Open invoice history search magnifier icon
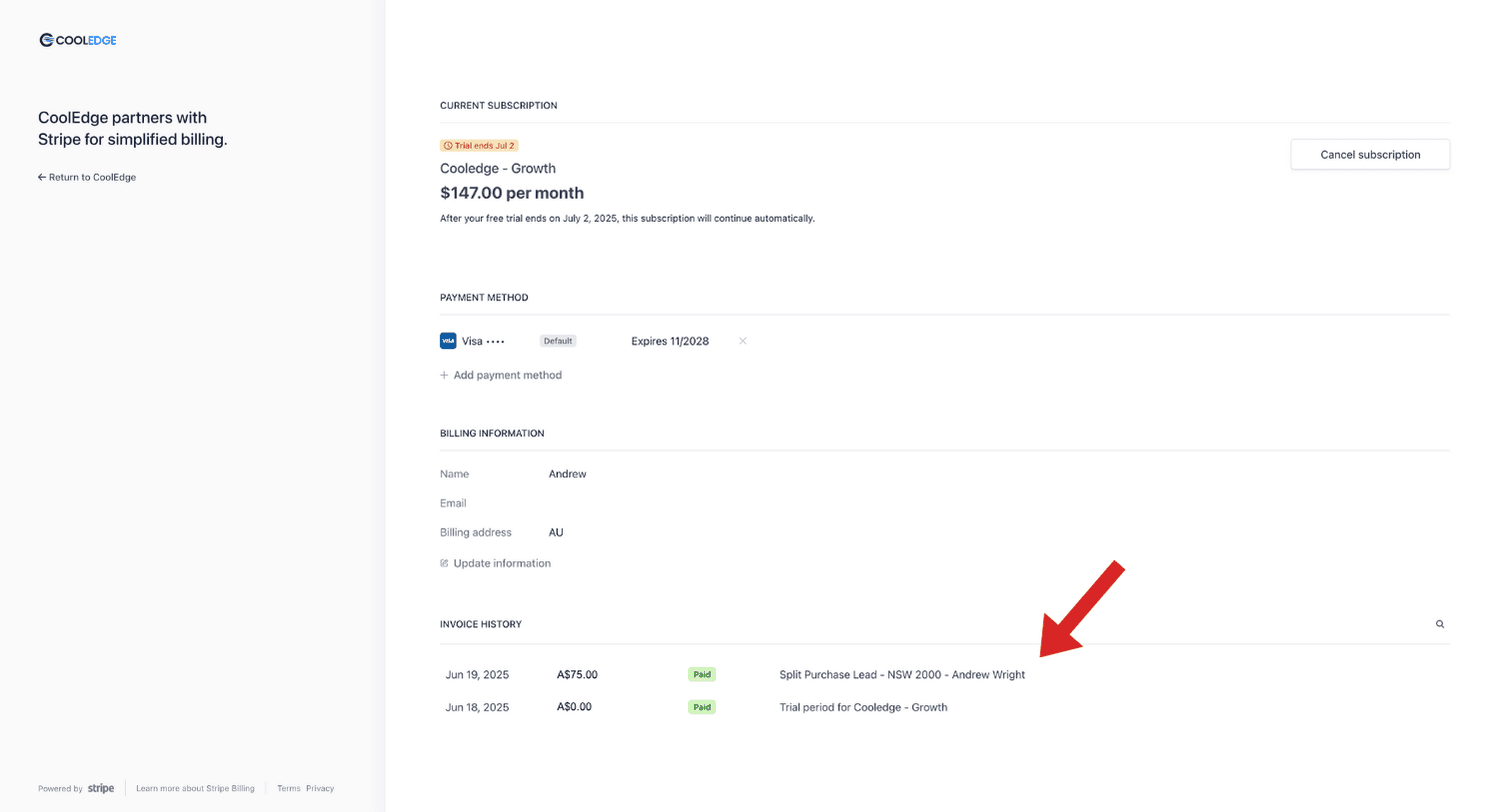 click(x=1440, y=624)
